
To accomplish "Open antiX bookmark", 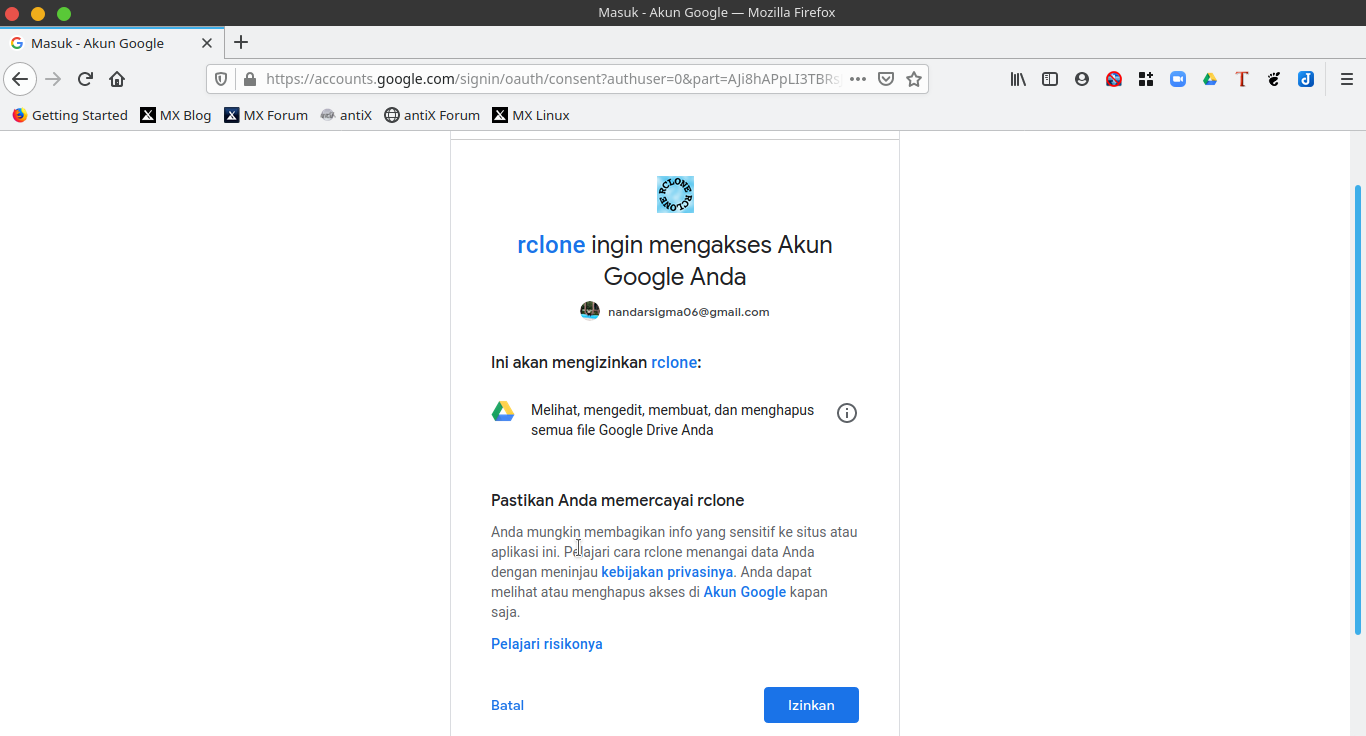I will pos(346,115).
